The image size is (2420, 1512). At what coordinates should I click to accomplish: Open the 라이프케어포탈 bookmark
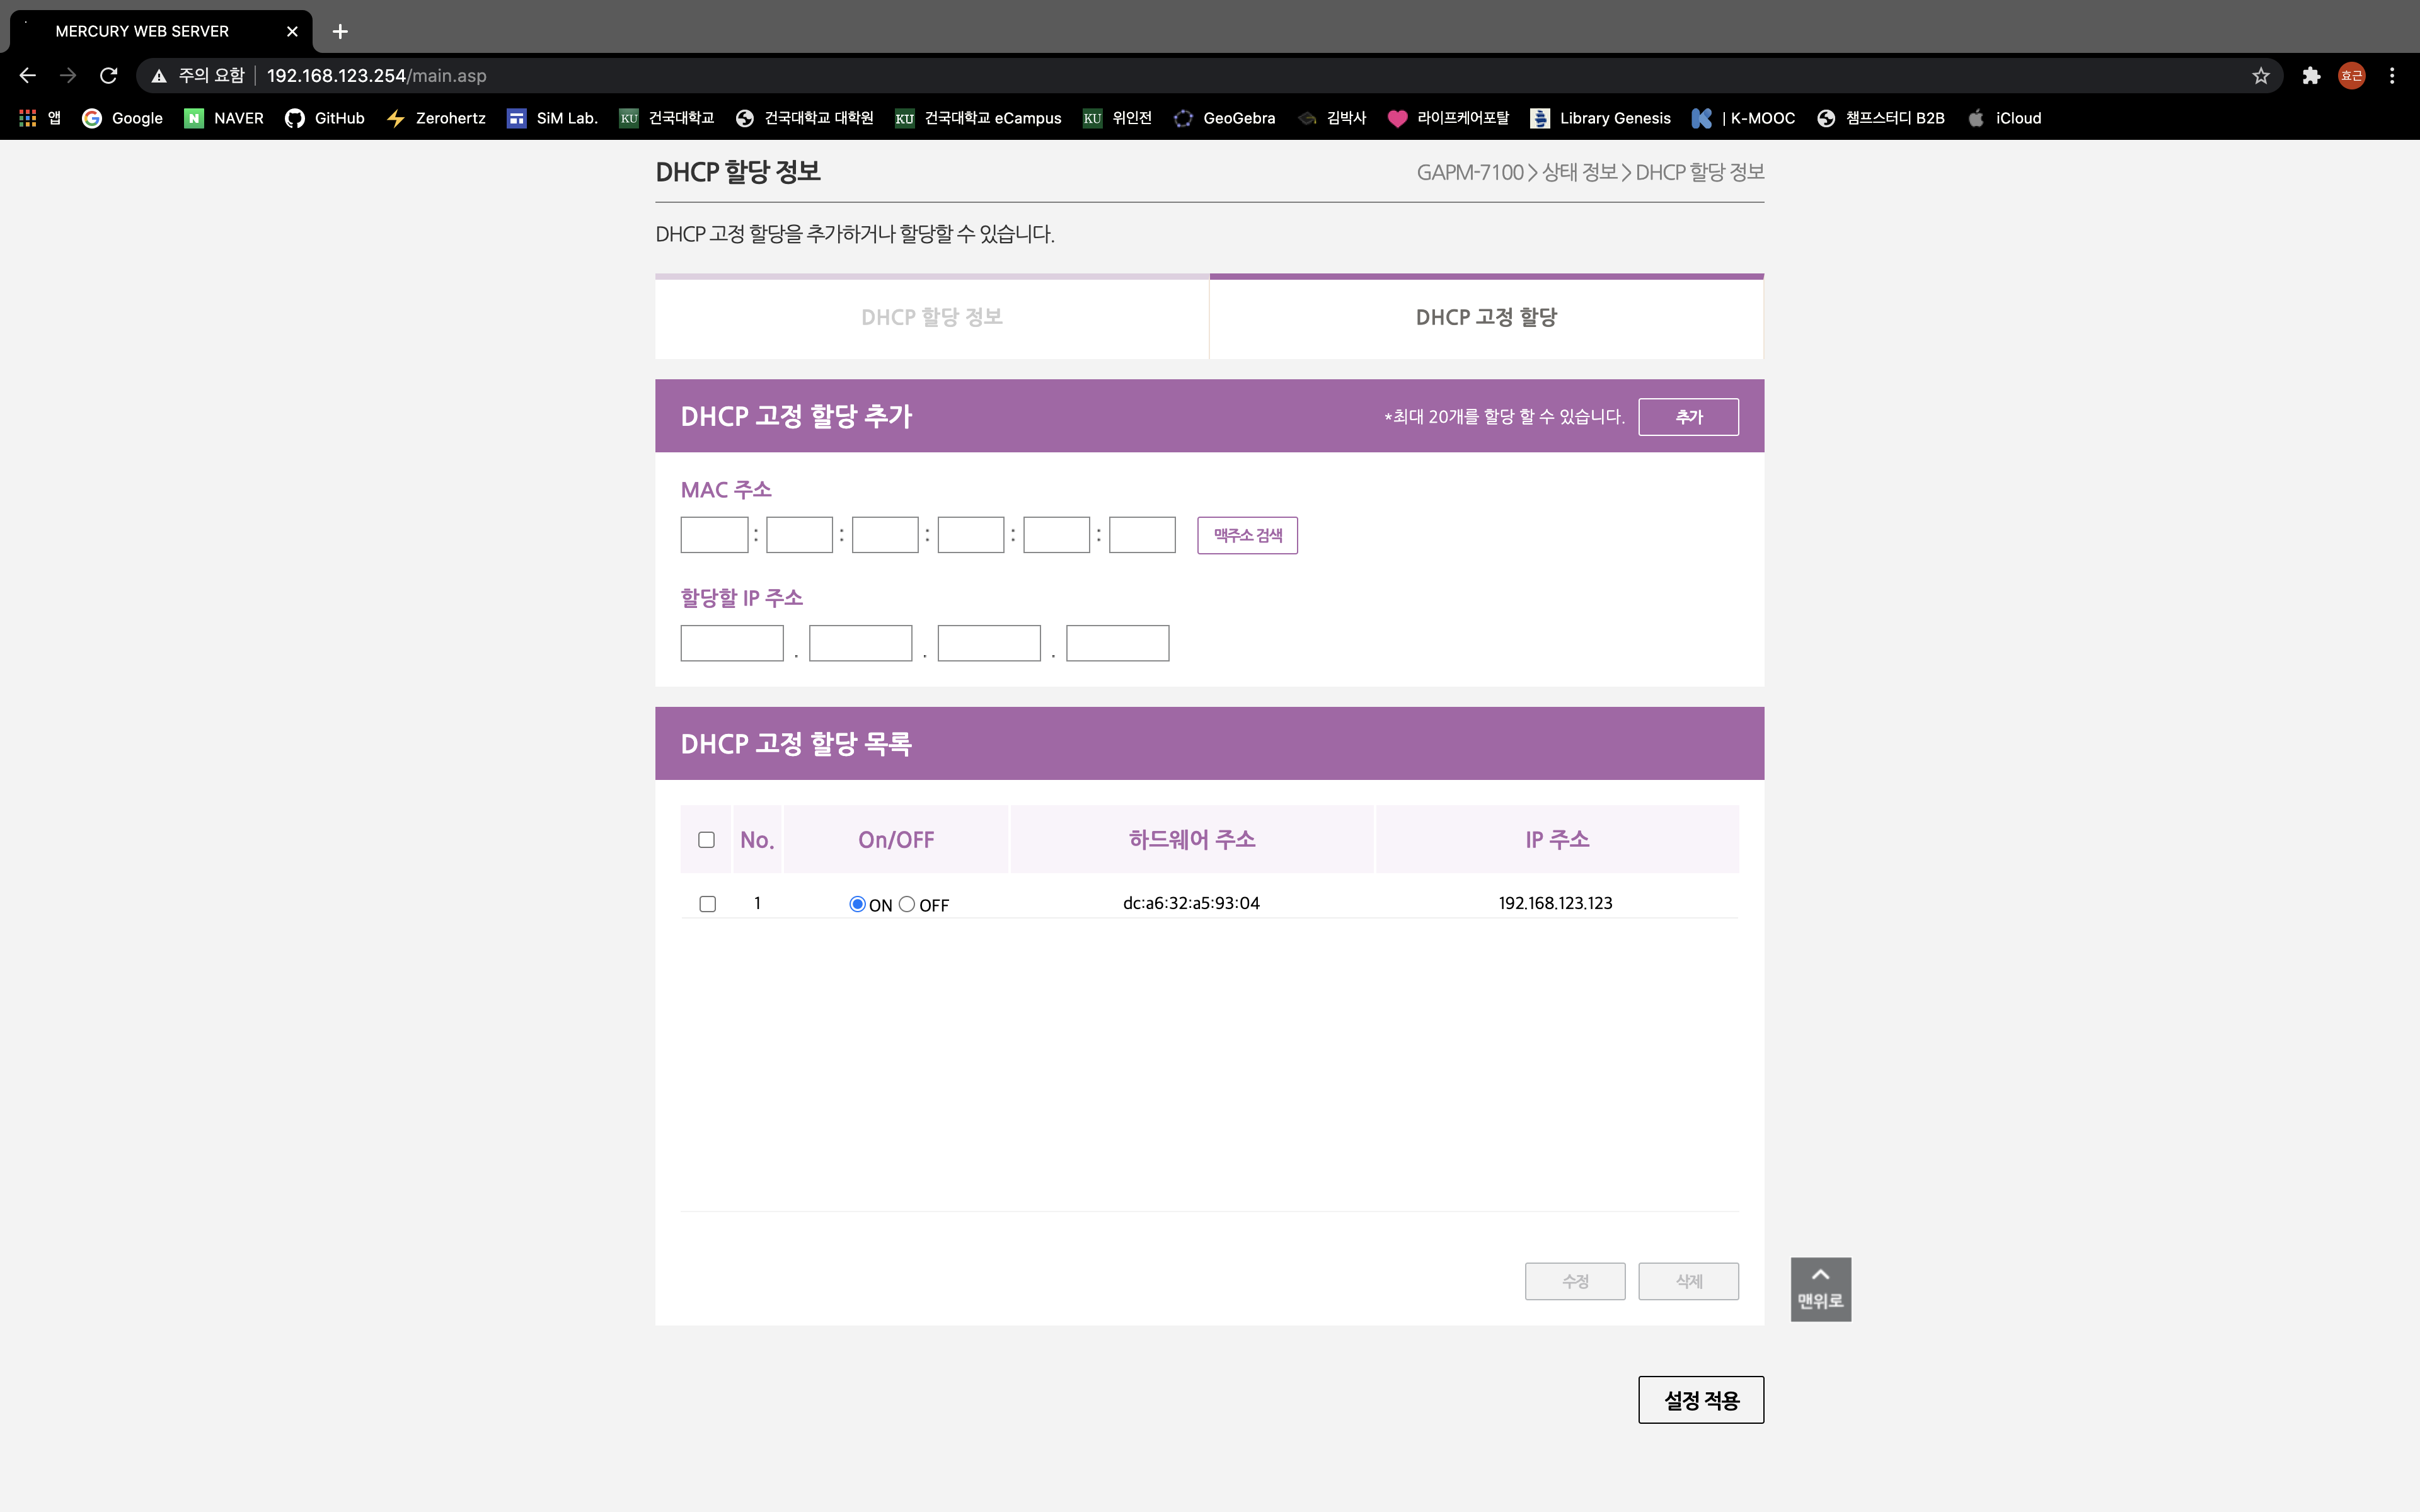pos(1448,118)
